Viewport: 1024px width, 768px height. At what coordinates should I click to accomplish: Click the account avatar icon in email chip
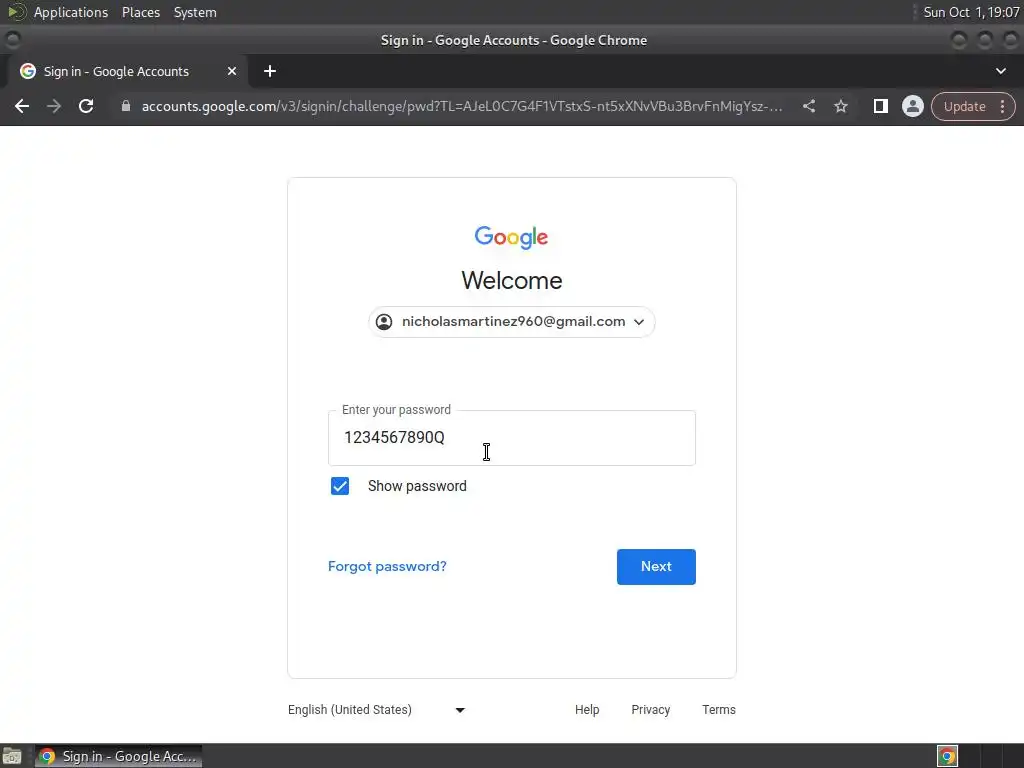(x=384, y=322)
